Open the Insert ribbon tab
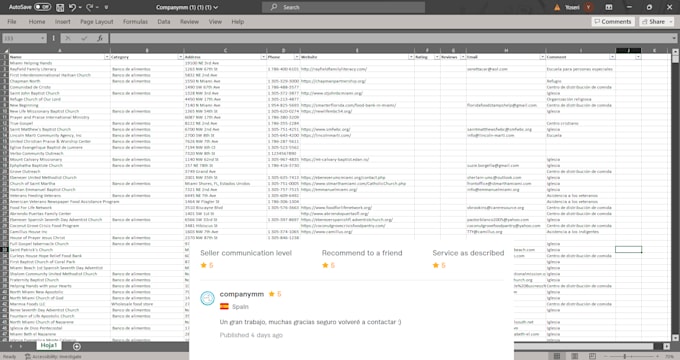 tap(62, 21)
